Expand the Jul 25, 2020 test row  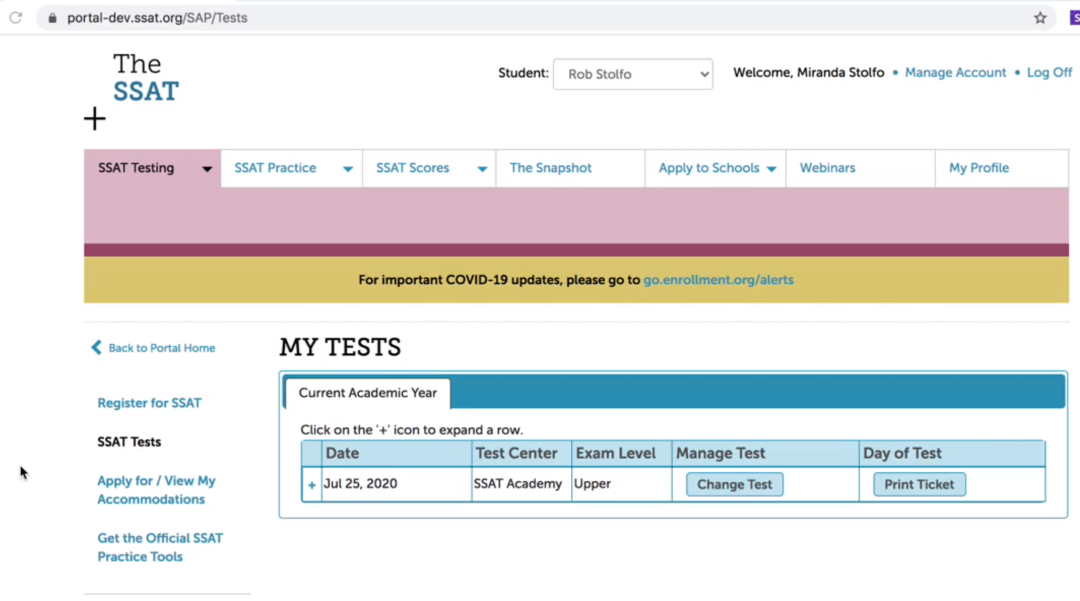[x=312, y=485]
